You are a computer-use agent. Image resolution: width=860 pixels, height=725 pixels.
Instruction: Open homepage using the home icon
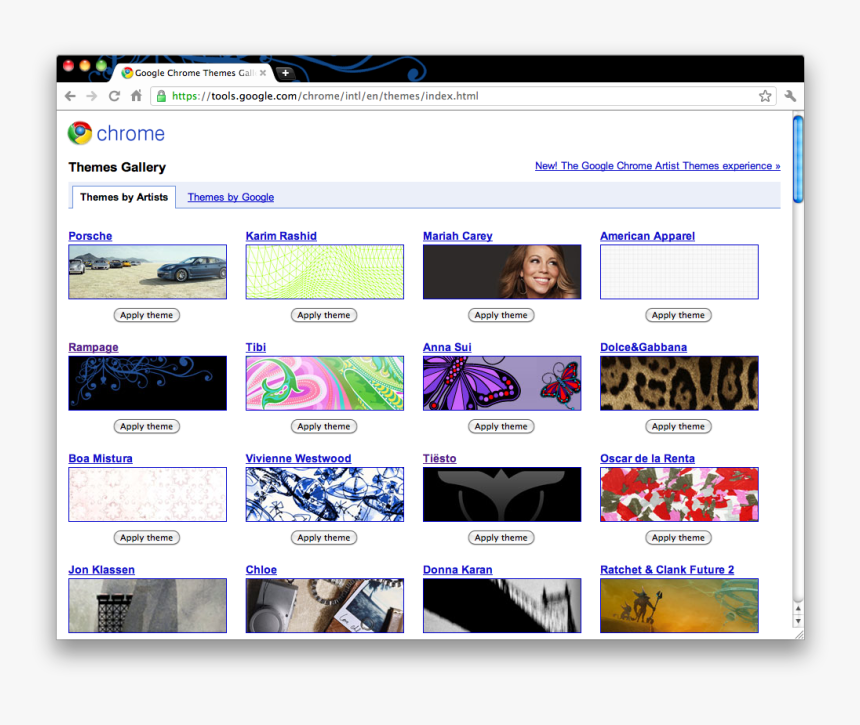pos(136,96)
